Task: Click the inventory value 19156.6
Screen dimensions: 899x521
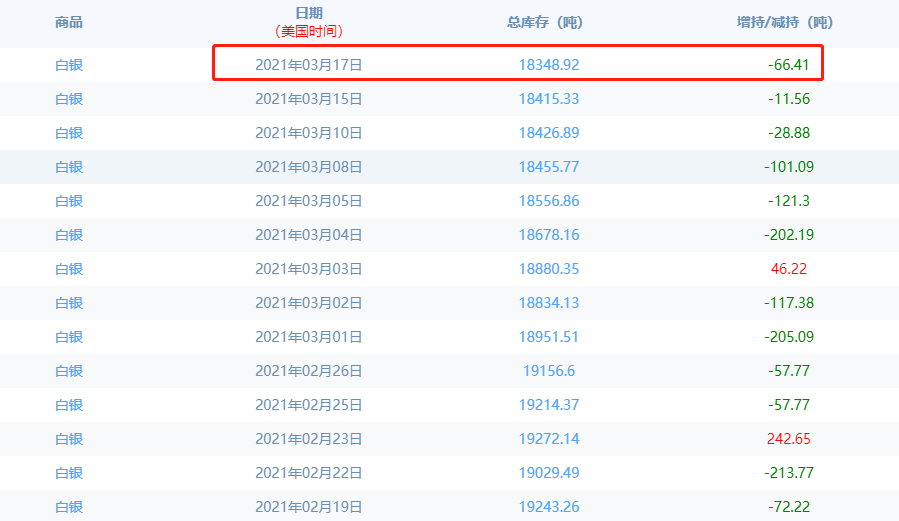Action: 549,371
